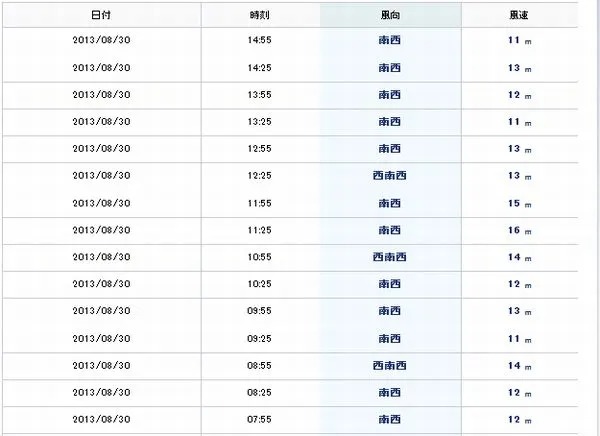Click the 風向 column header

point(390,15)
